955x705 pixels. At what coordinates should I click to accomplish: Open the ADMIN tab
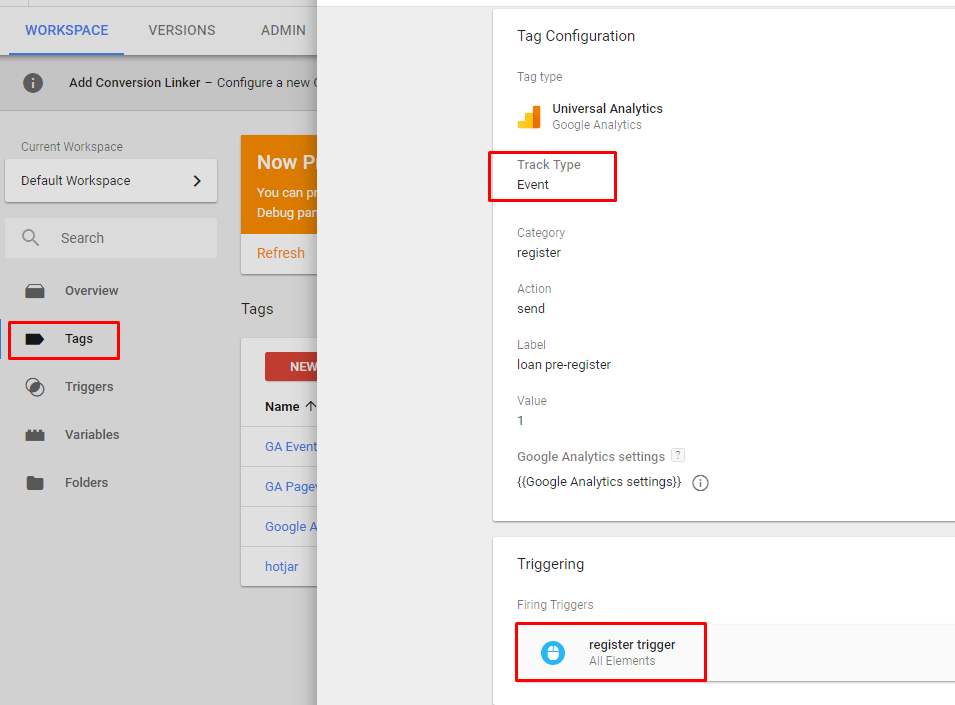(283, 30)
